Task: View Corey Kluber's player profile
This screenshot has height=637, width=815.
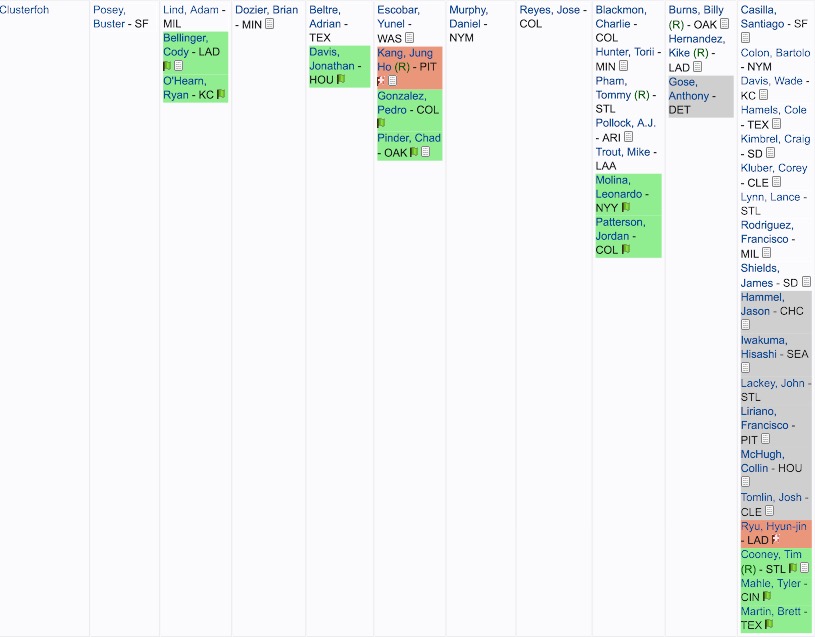Action: [x=774, y=168]
